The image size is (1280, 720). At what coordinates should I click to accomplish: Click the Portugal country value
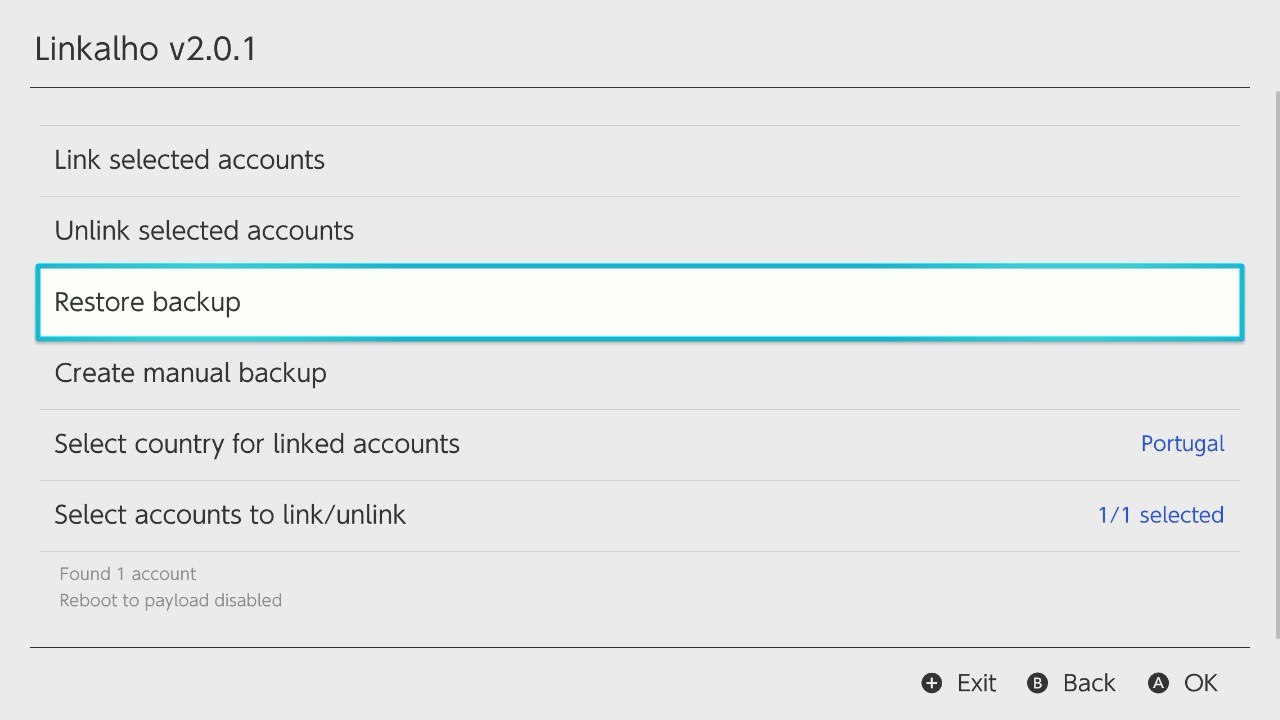[1183, 443]
